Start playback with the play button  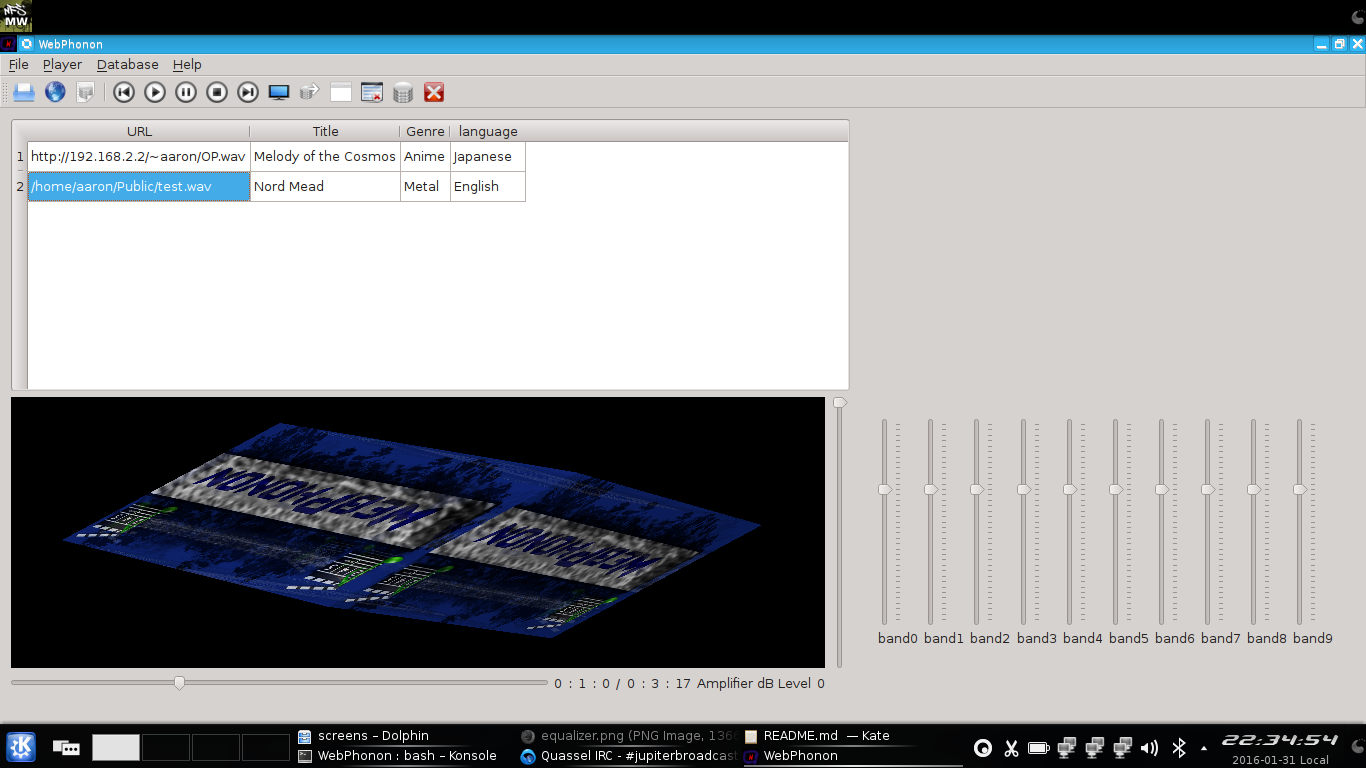(155, 92)
